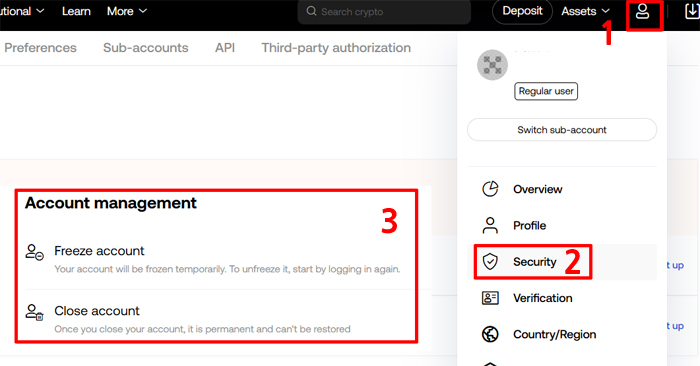
Task: Switch to the API tab
Action: click(x=225, y=48)
